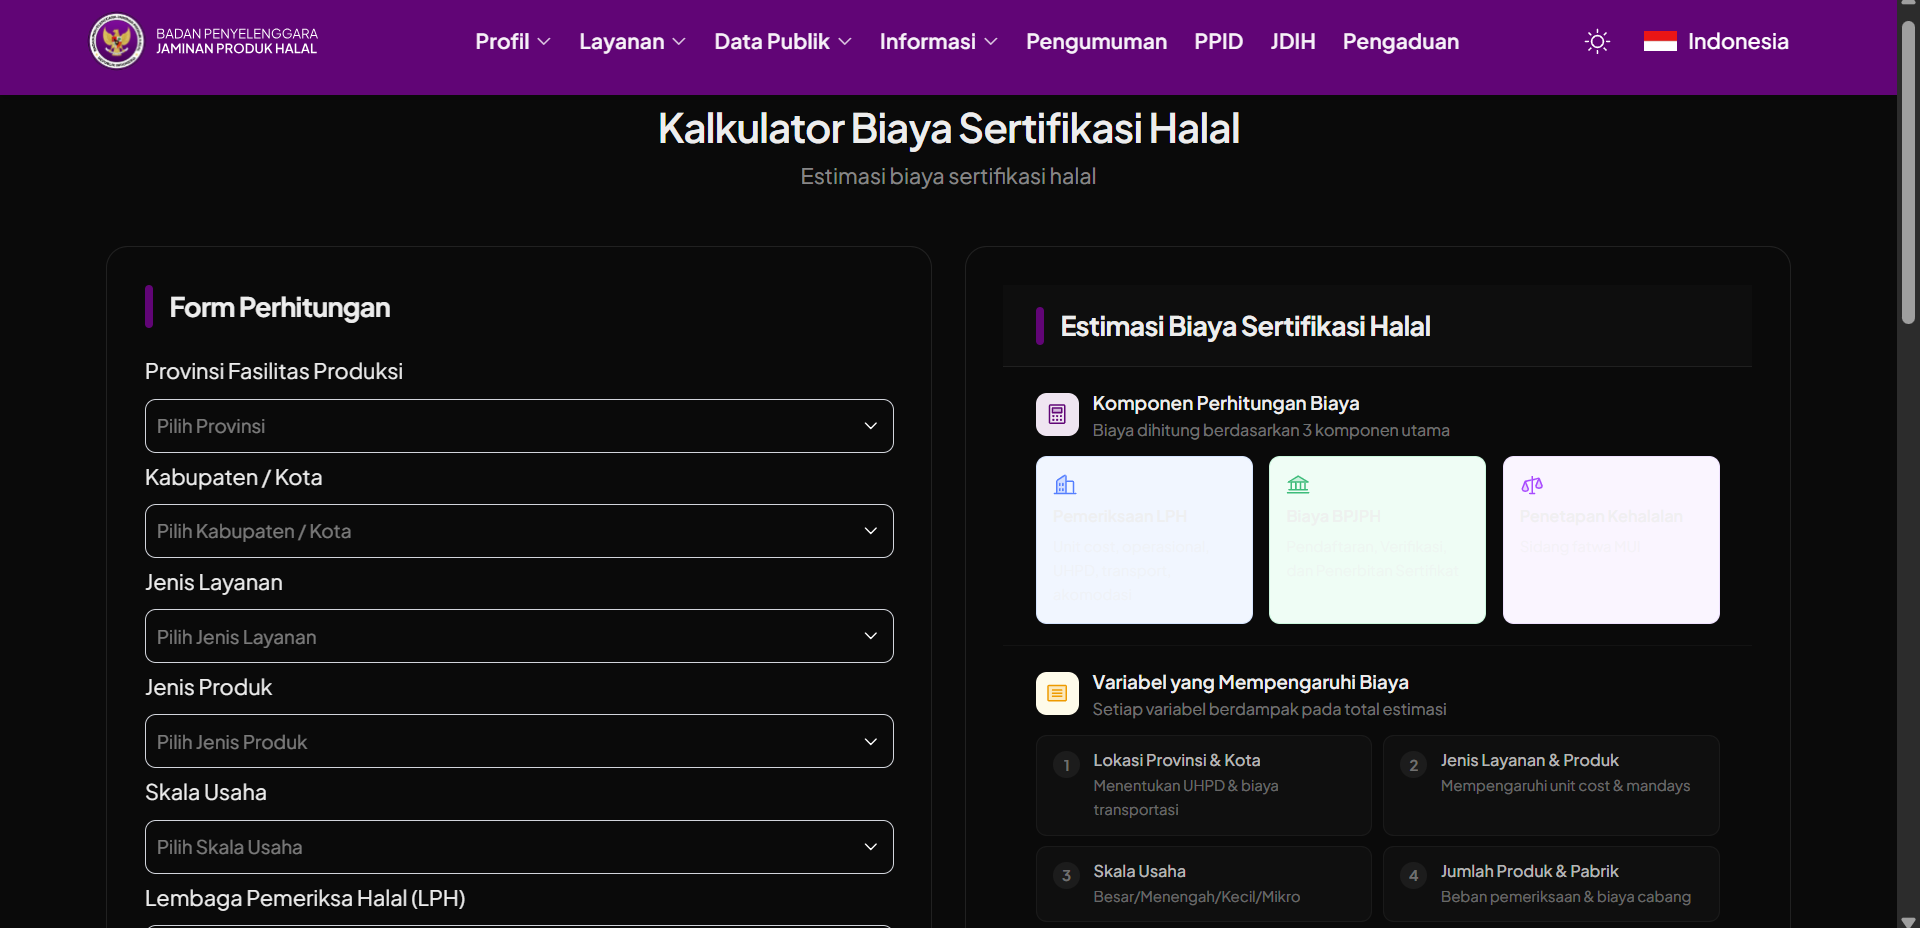The image size is (1920, 928).
Task: Click the heading "Kalkulator Biaya Sertifikasi Halal"
Action: (949, 128)
